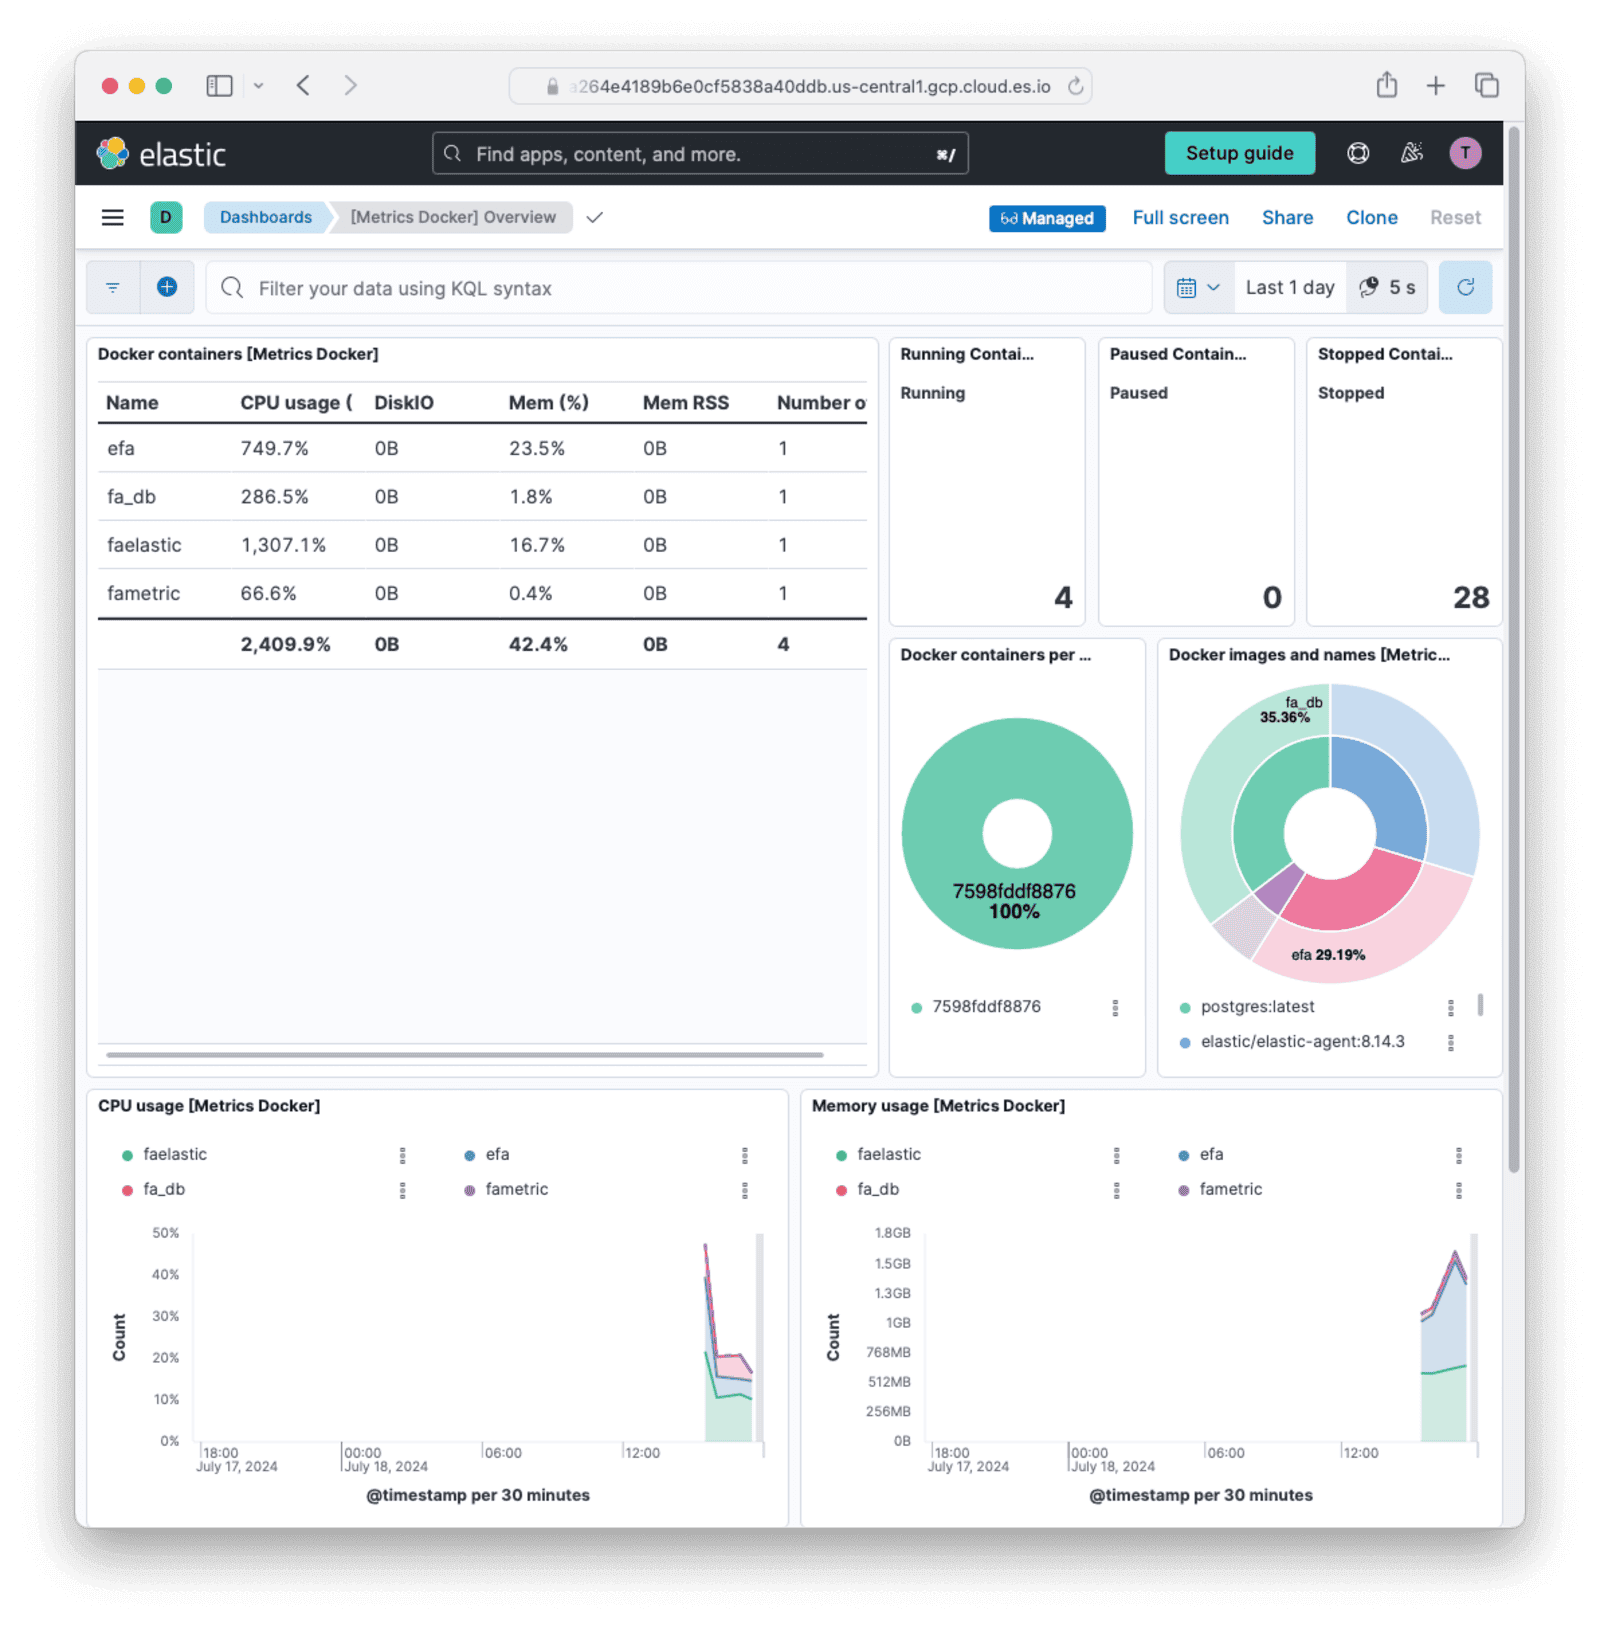
Task: Click [Metrics Docker] Overview breadcrumb
Action: 453,217
